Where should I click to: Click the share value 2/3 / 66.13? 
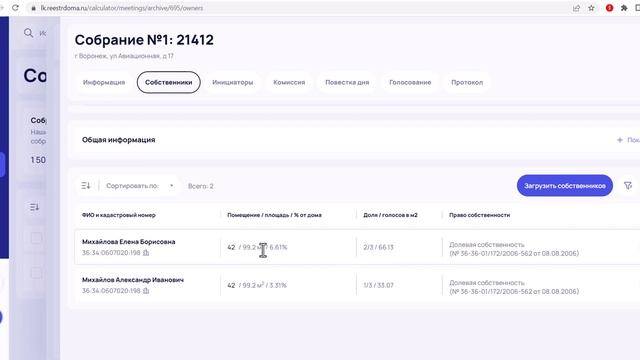point(378,247)
